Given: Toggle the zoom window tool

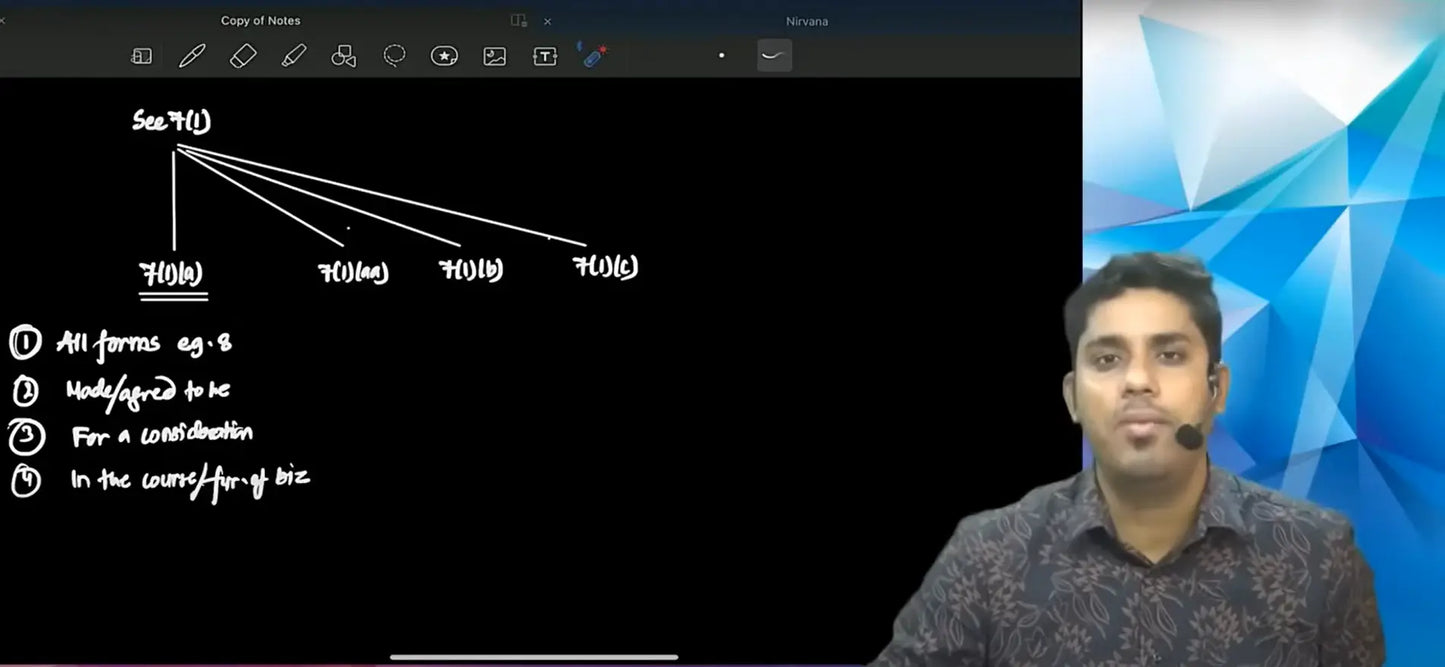Looking at the screenshot, I should click(141, 56).
